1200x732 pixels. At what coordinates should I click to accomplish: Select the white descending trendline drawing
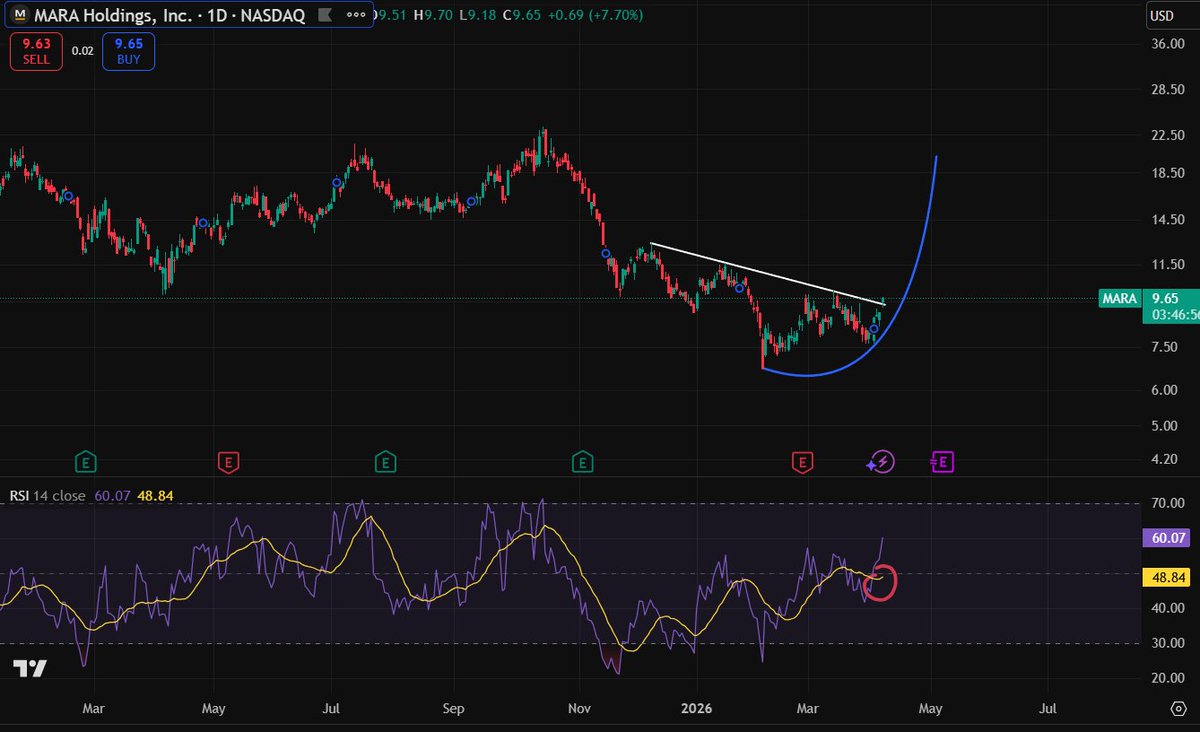tap(768, 273)
